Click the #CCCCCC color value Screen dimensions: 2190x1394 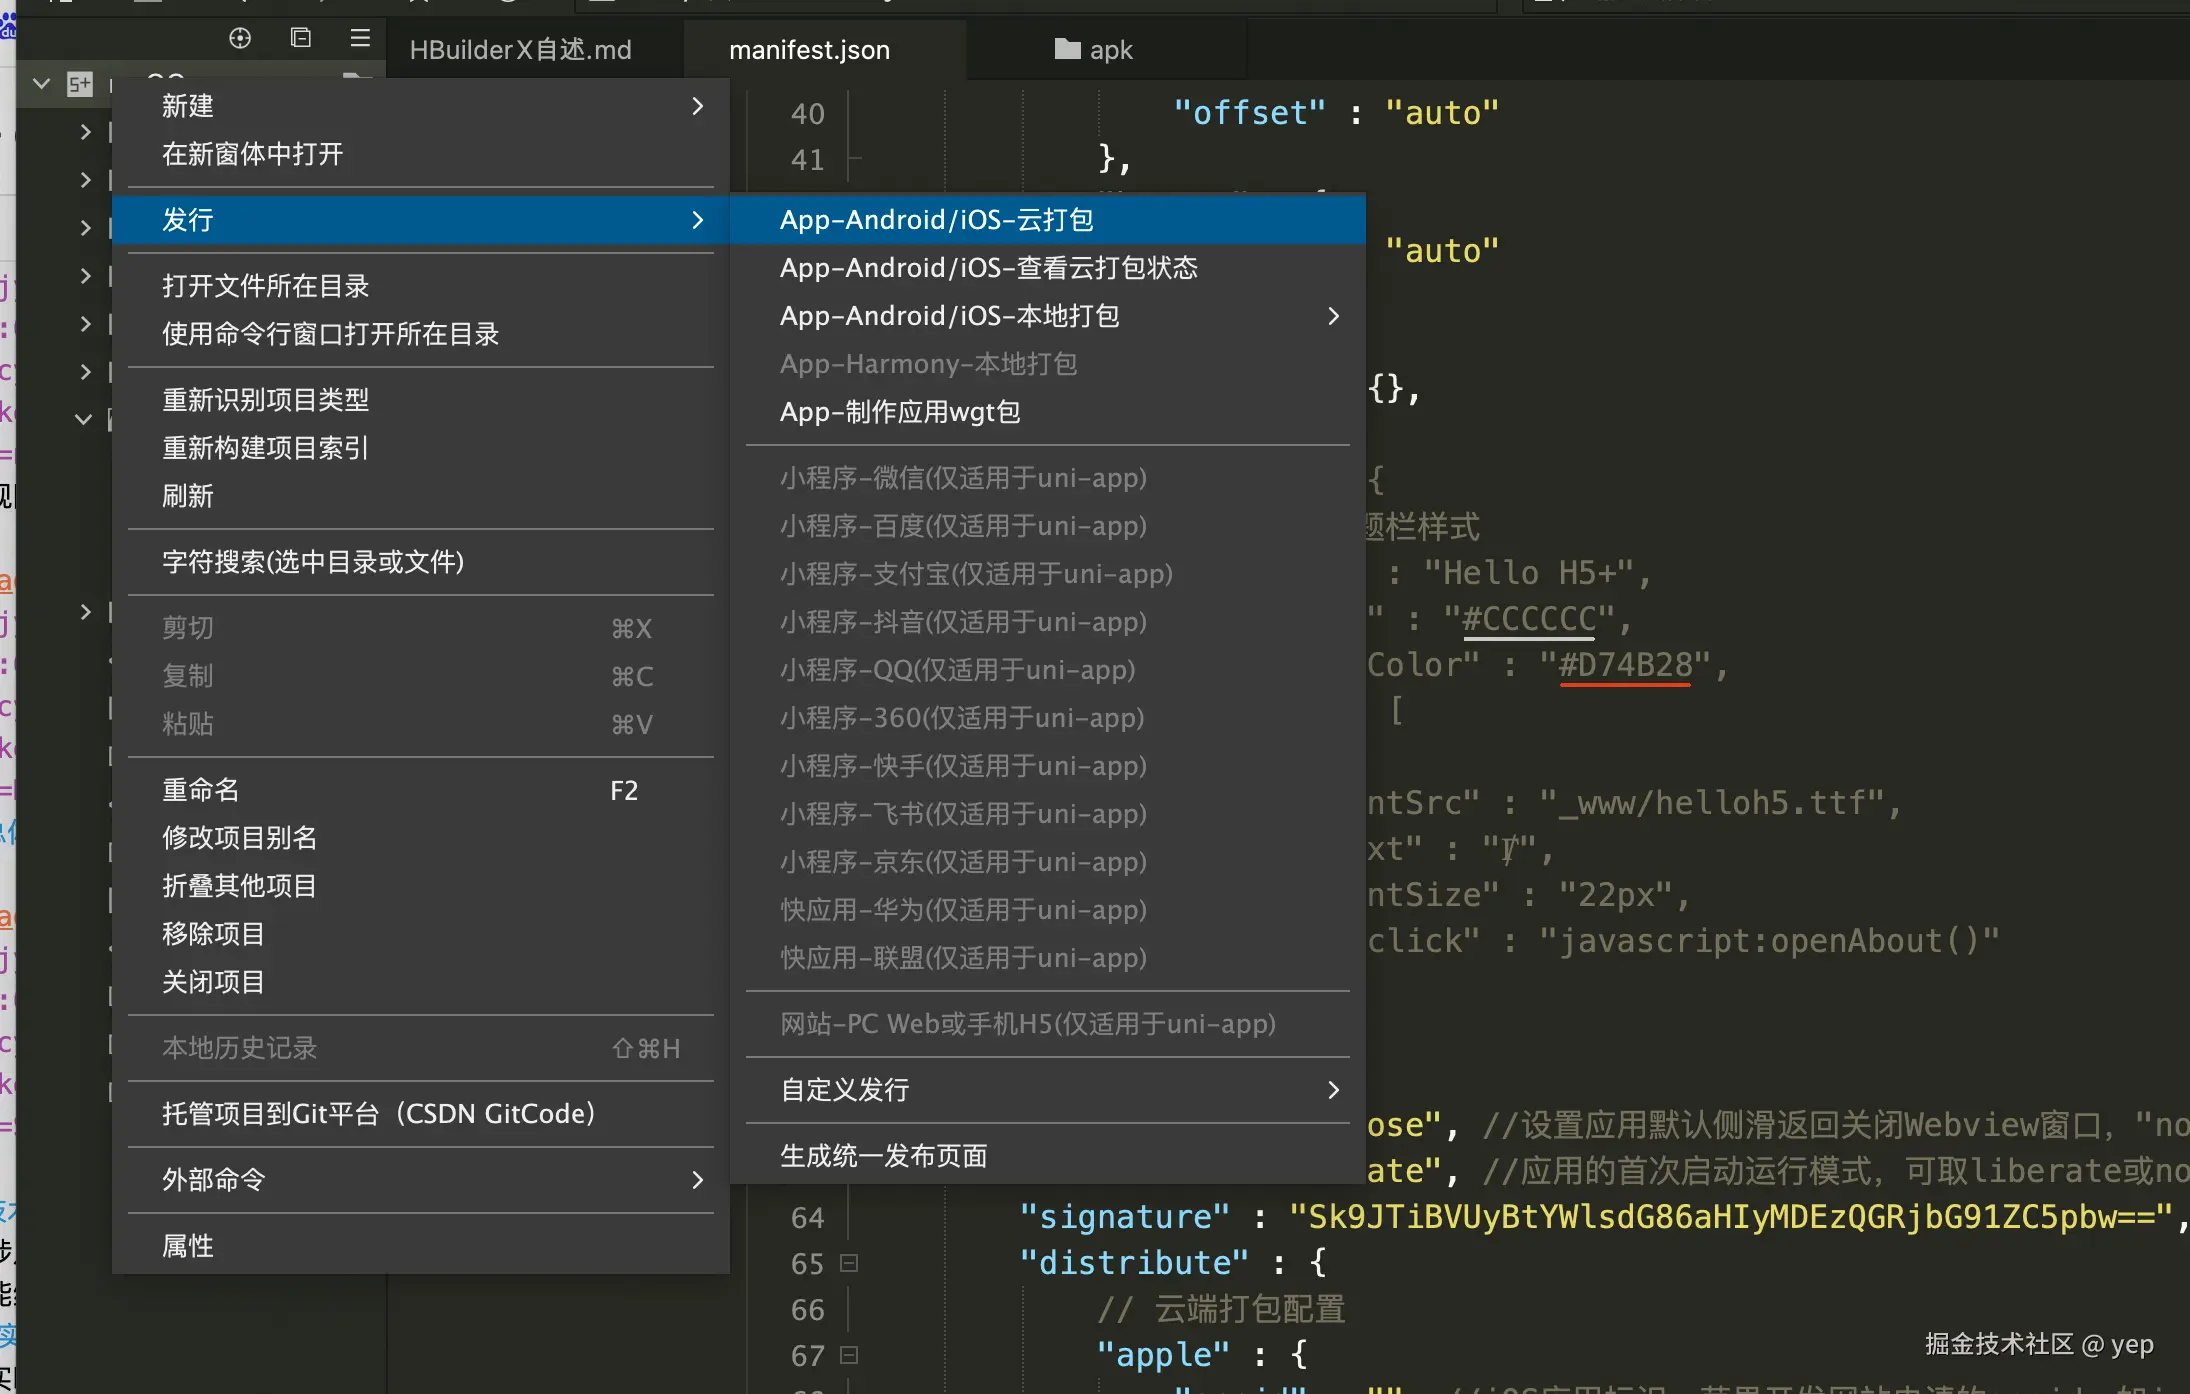pos(1528,619)
